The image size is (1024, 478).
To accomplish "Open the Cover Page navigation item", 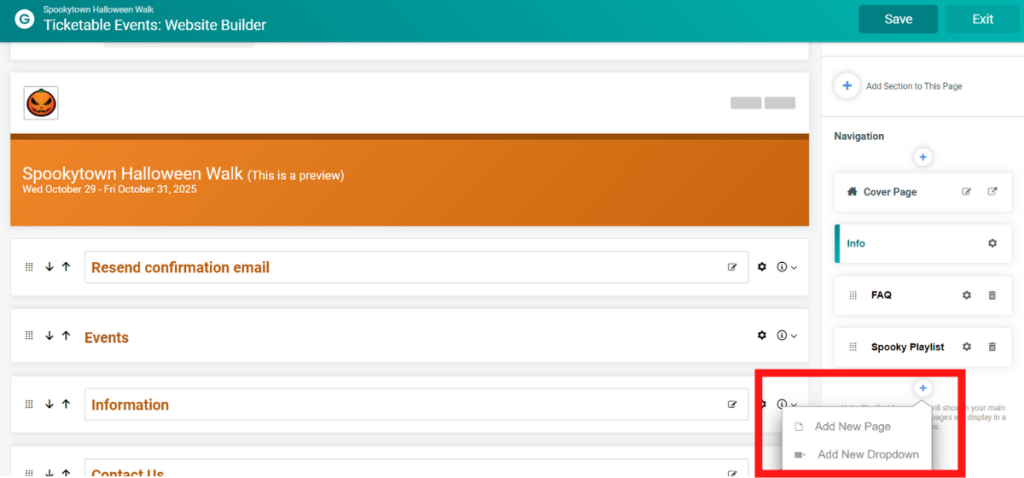I will click(923, 192).
